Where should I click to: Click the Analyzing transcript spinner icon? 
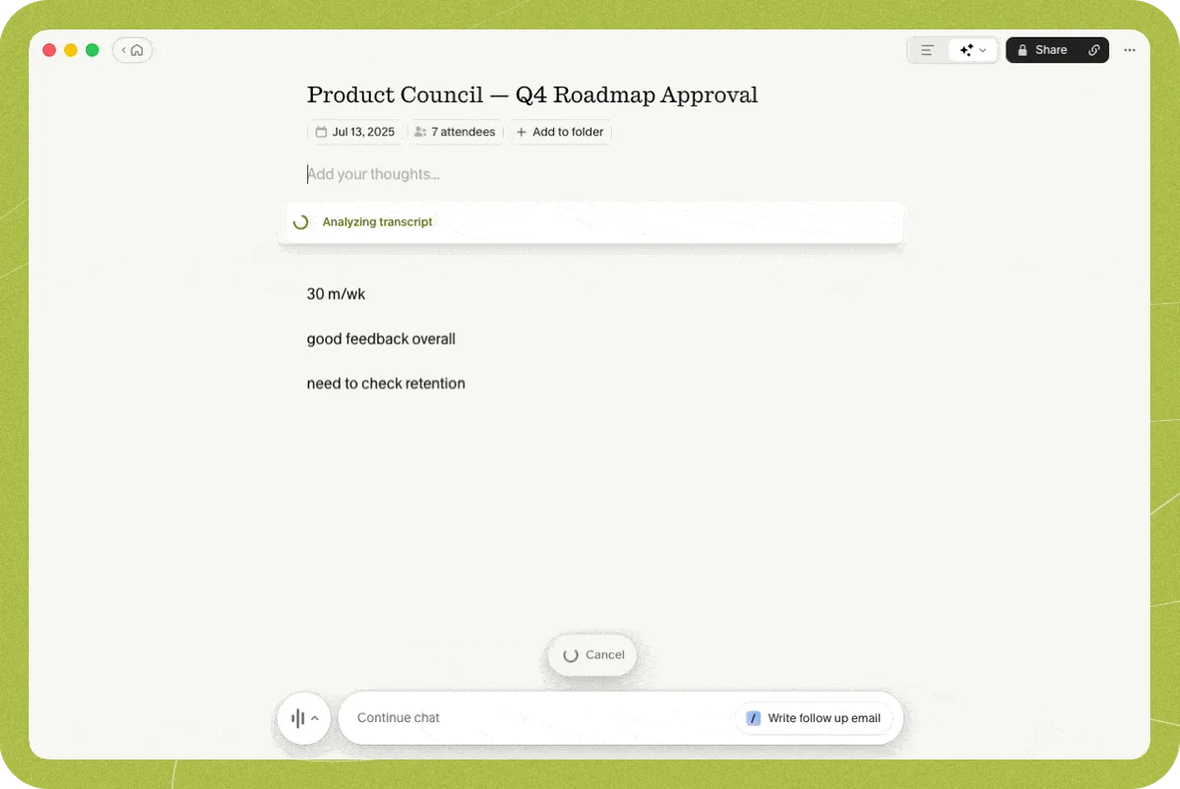click(x=301, y=222)
